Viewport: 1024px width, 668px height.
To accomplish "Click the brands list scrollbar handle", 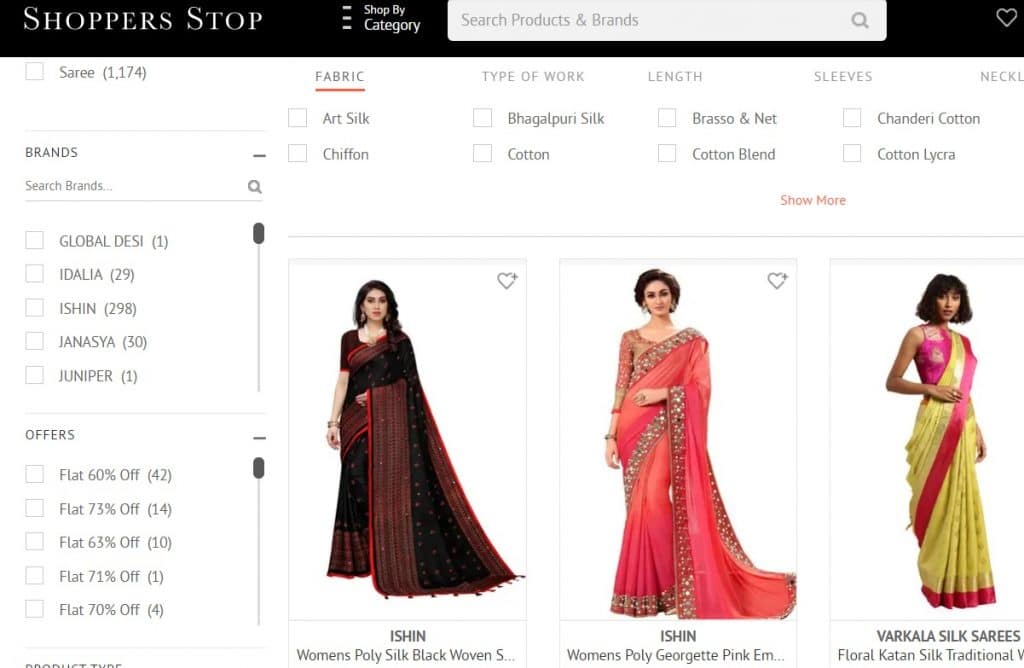I will [259, 233].
